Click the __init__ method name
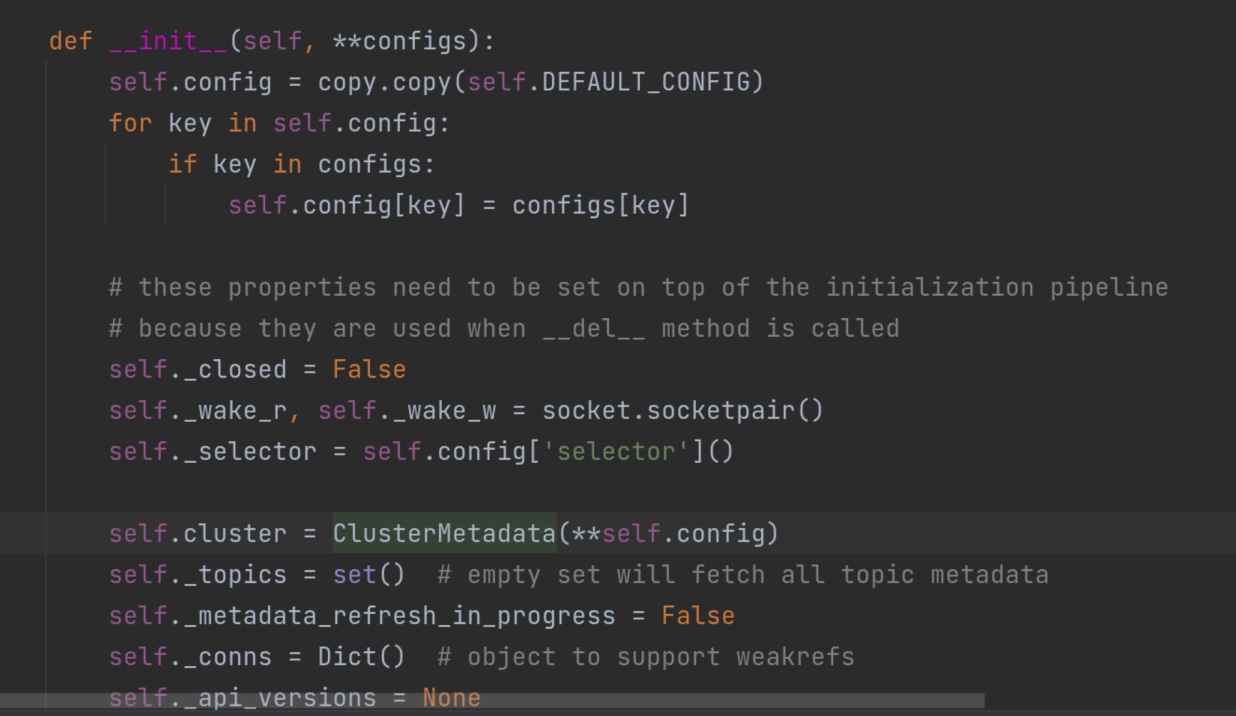1236x716 pixels. 168,41
